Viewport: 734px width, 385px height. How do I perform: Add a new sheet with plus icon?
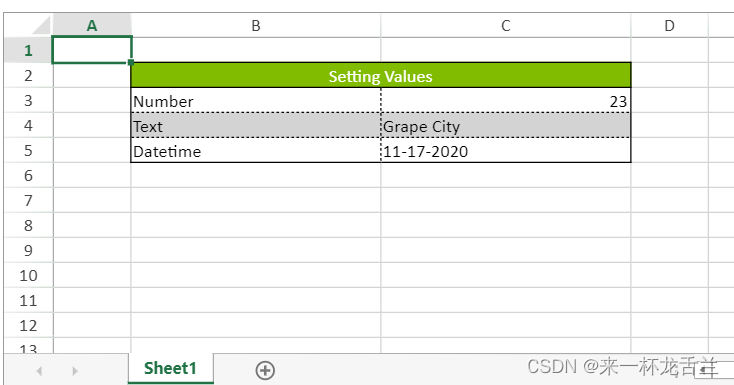pyautogui.click(x=265, y=370)
